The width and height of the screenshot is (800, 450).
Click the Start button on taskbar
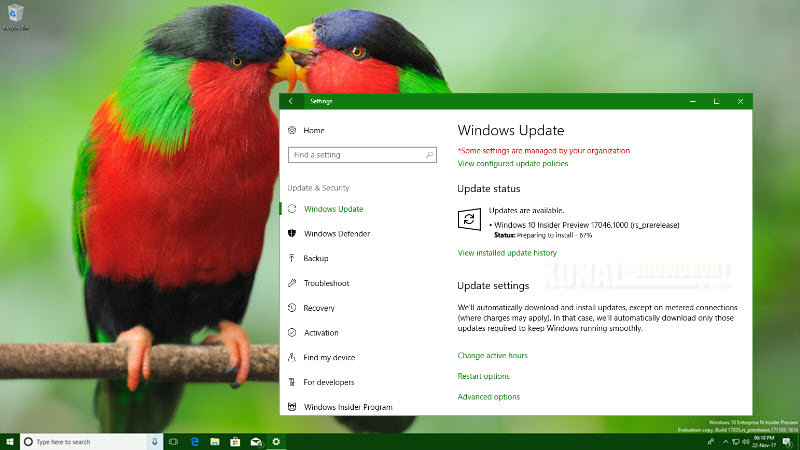pos(10,442)
